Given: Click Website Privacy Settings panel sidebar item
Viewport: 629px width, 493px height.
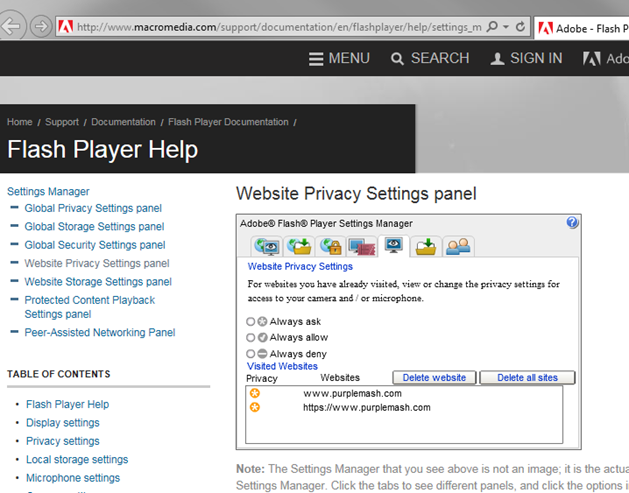Looking at the screenshot, I should coord(97,264).
